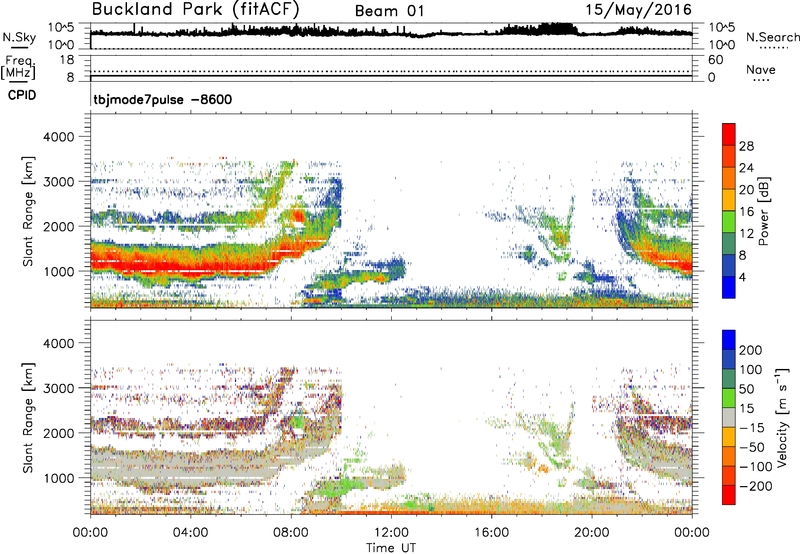Click the "Freq. [MHz]" axis label
The image size is (800, 554).
[18, 68]
